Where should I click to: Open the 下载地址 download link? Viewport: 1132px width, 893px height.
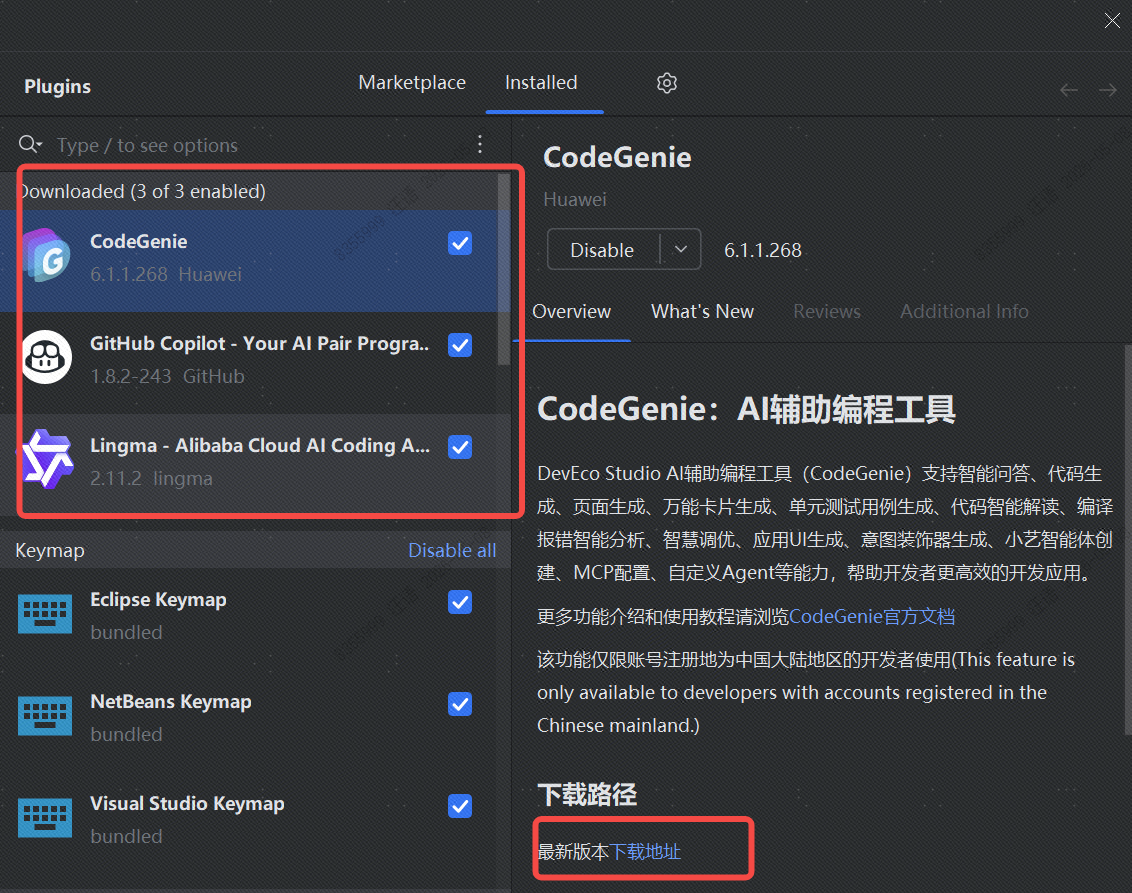[x=645, y=852]
